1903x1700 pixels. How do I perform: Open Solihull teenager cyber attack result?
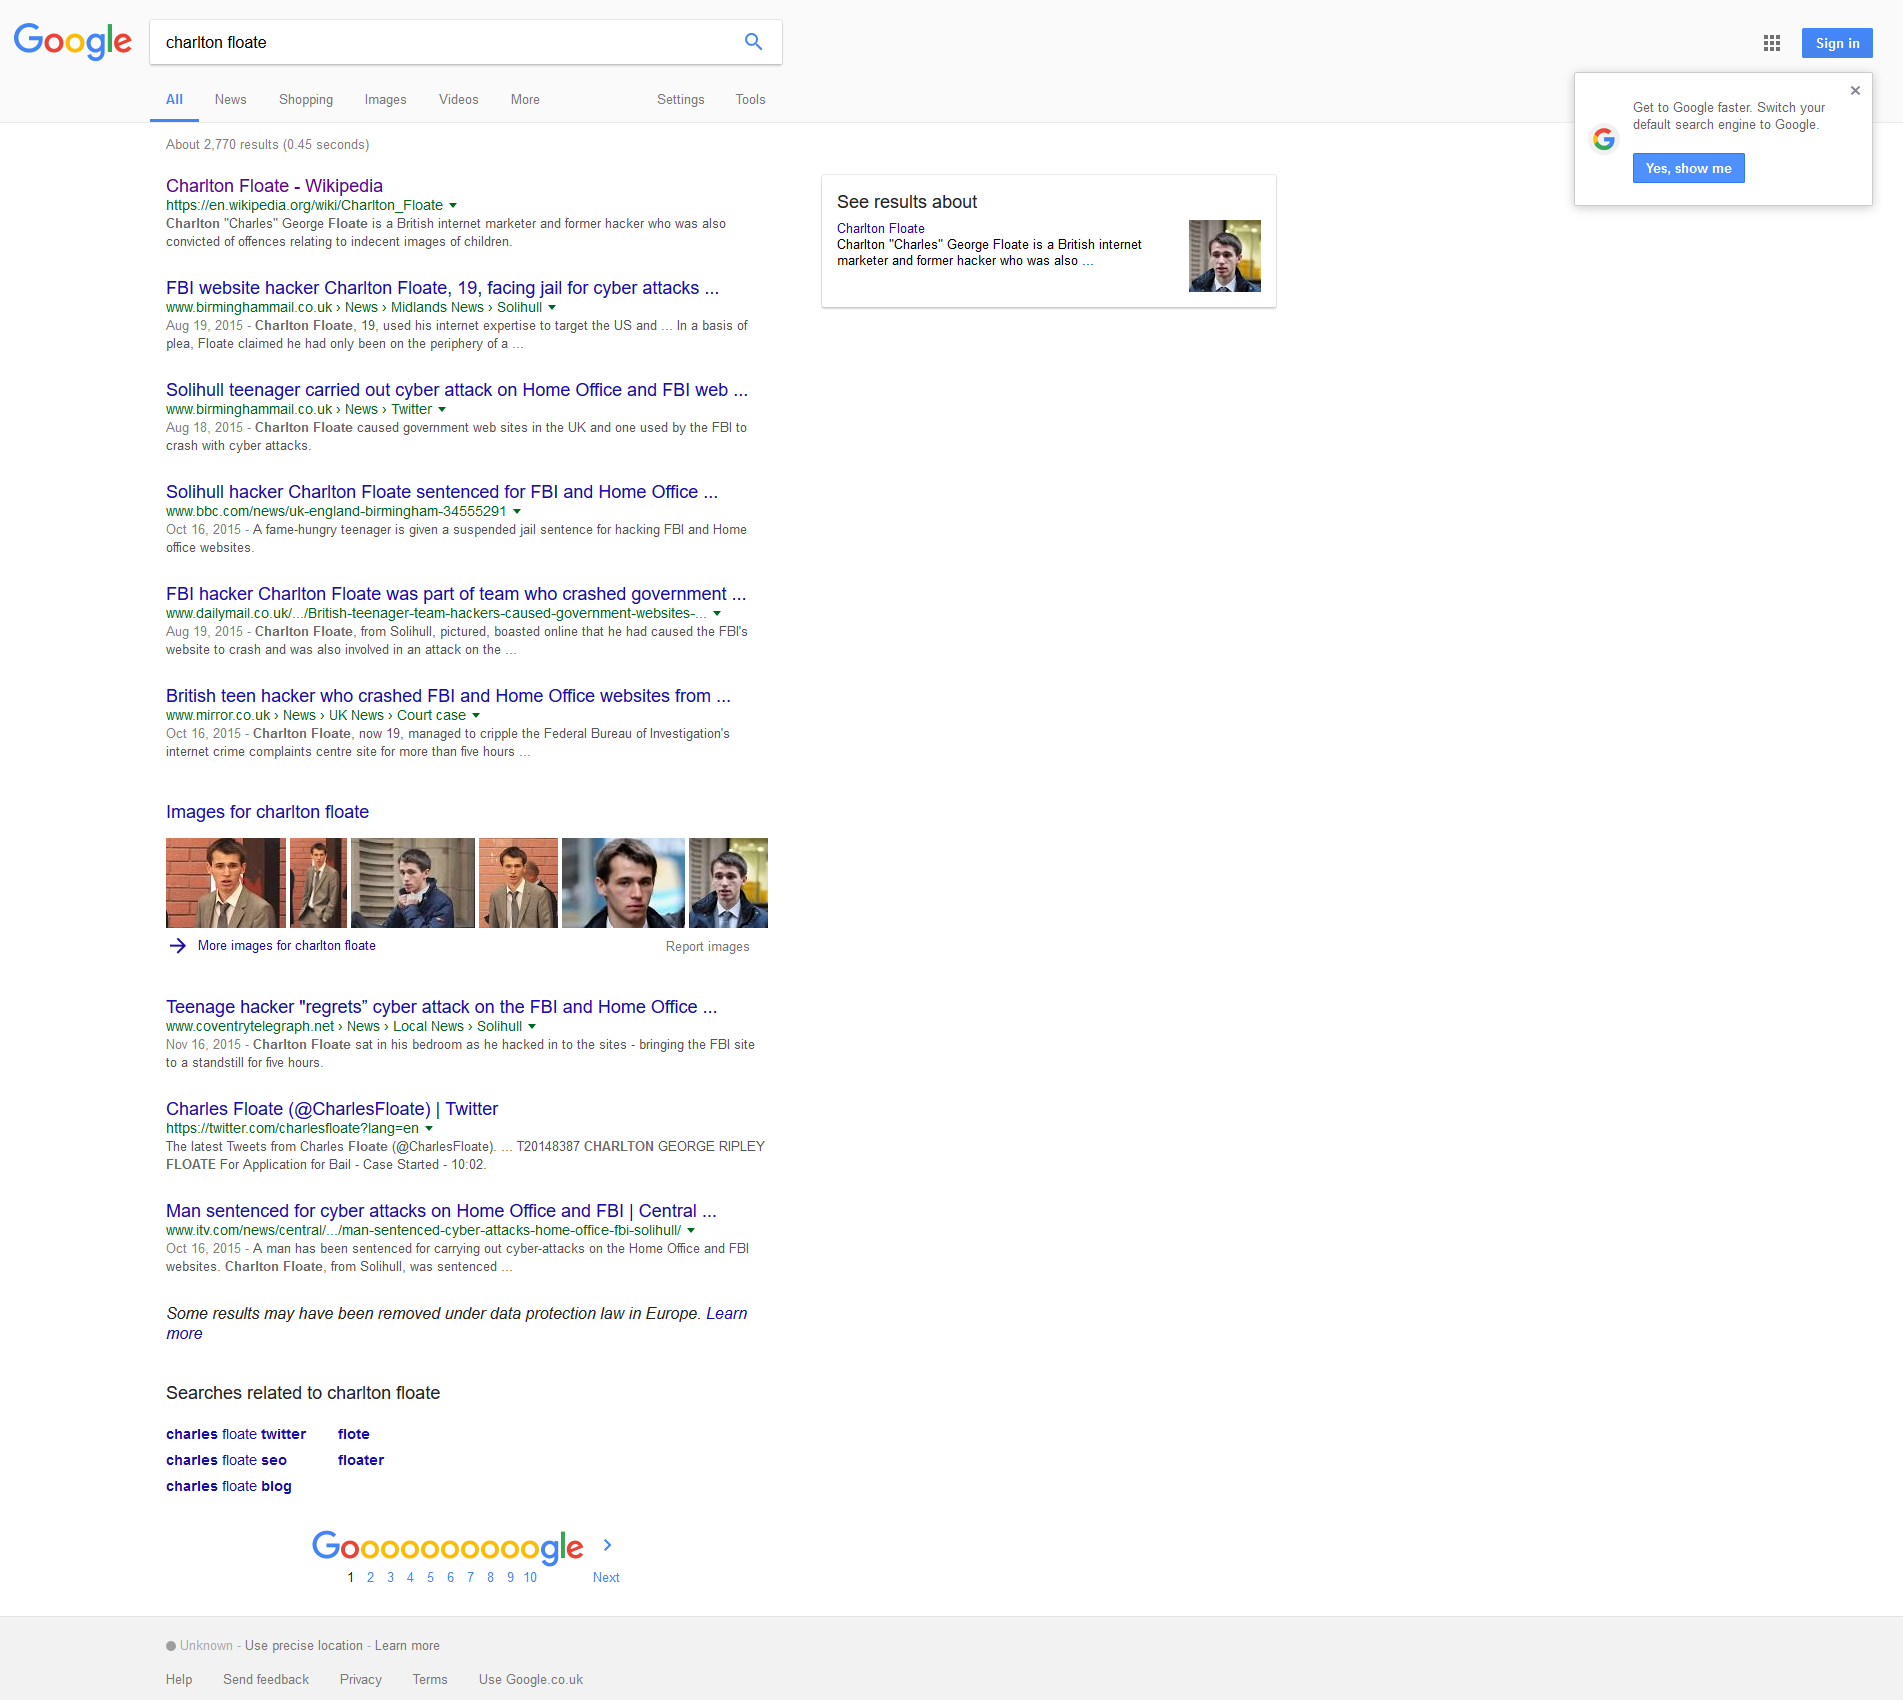click(457, 390)
